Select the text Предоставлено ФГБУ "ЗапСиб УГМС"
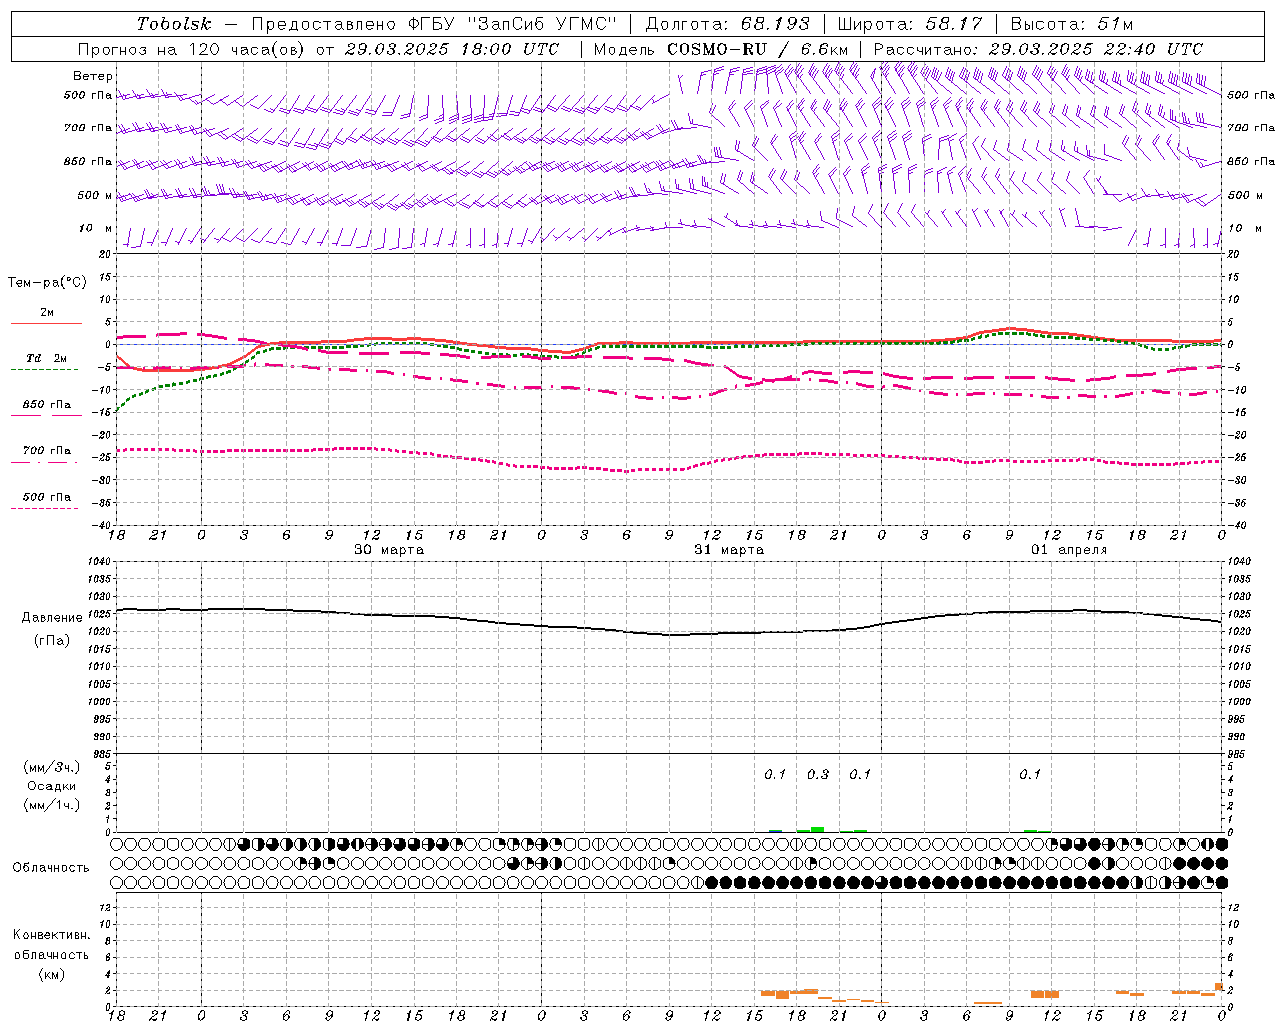 435,24
